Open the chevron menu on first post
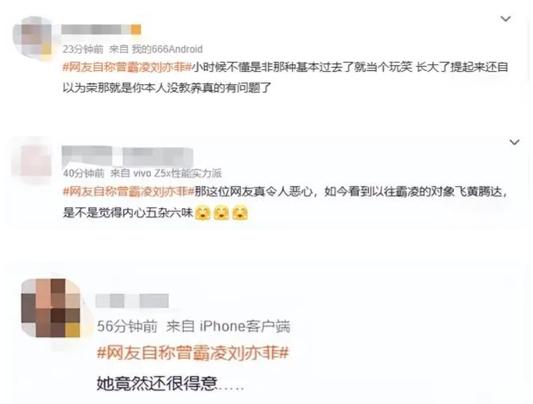The image size is (533, 404). click(506, 19)
